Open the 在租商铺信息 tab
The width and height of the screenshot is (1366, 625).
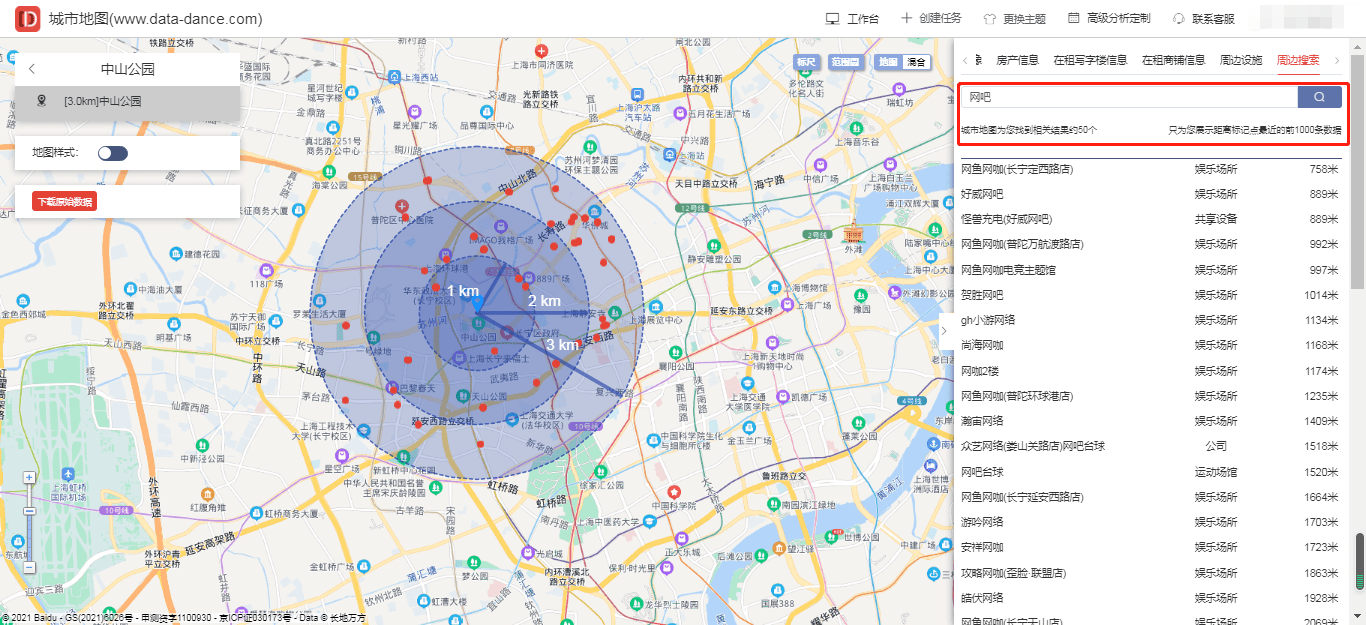pos(1173,61)
